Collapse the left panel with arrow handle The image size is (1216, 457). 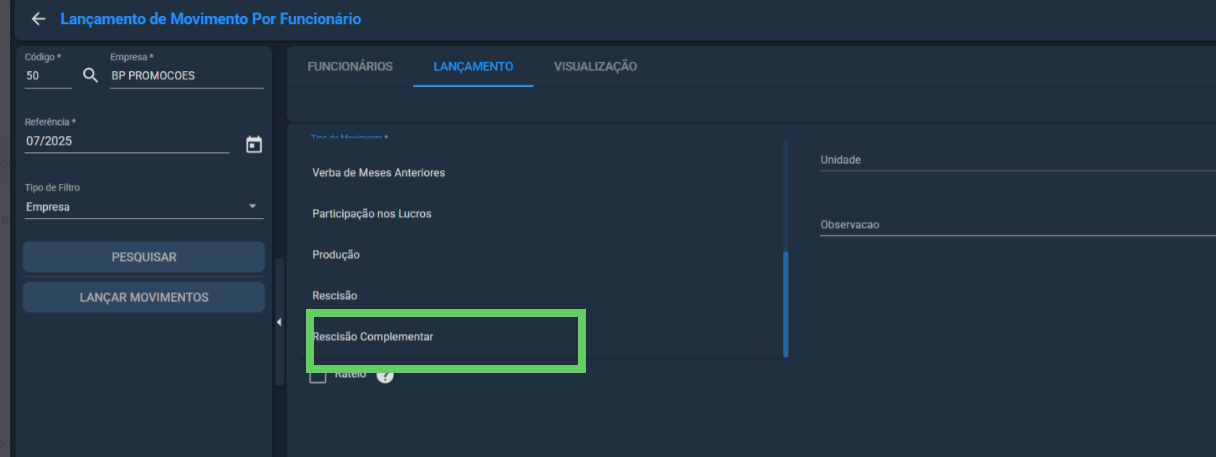point(279,322)
